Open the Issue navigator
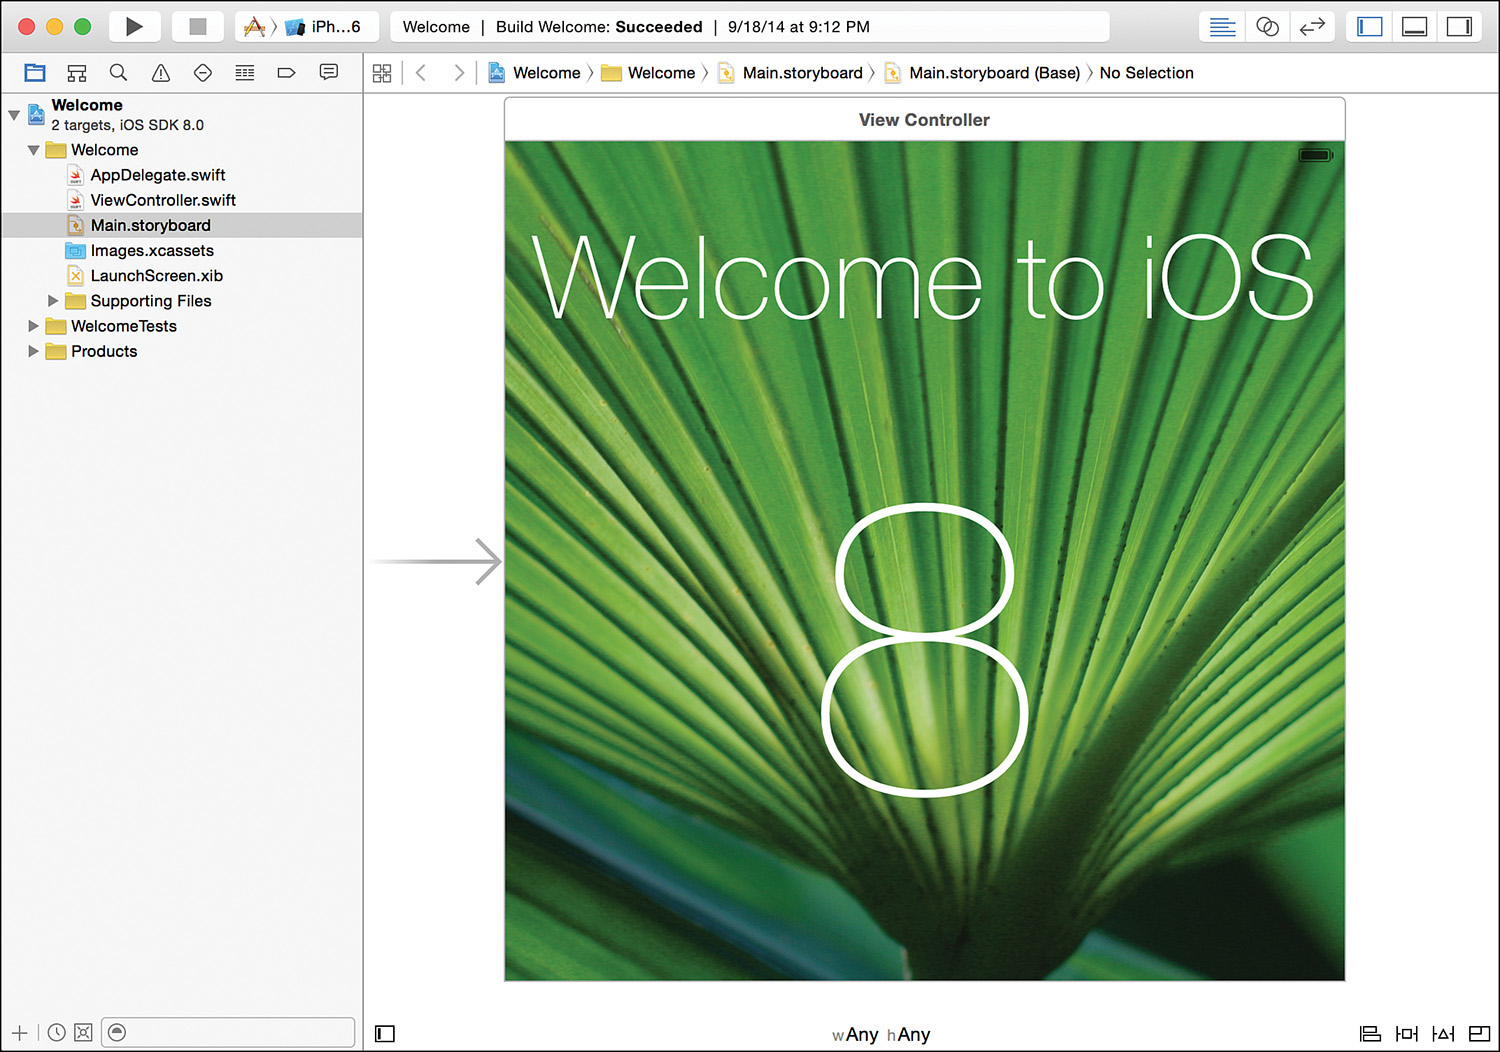The height and width of the screenshot is (1052, 1500). pos(161,72)
